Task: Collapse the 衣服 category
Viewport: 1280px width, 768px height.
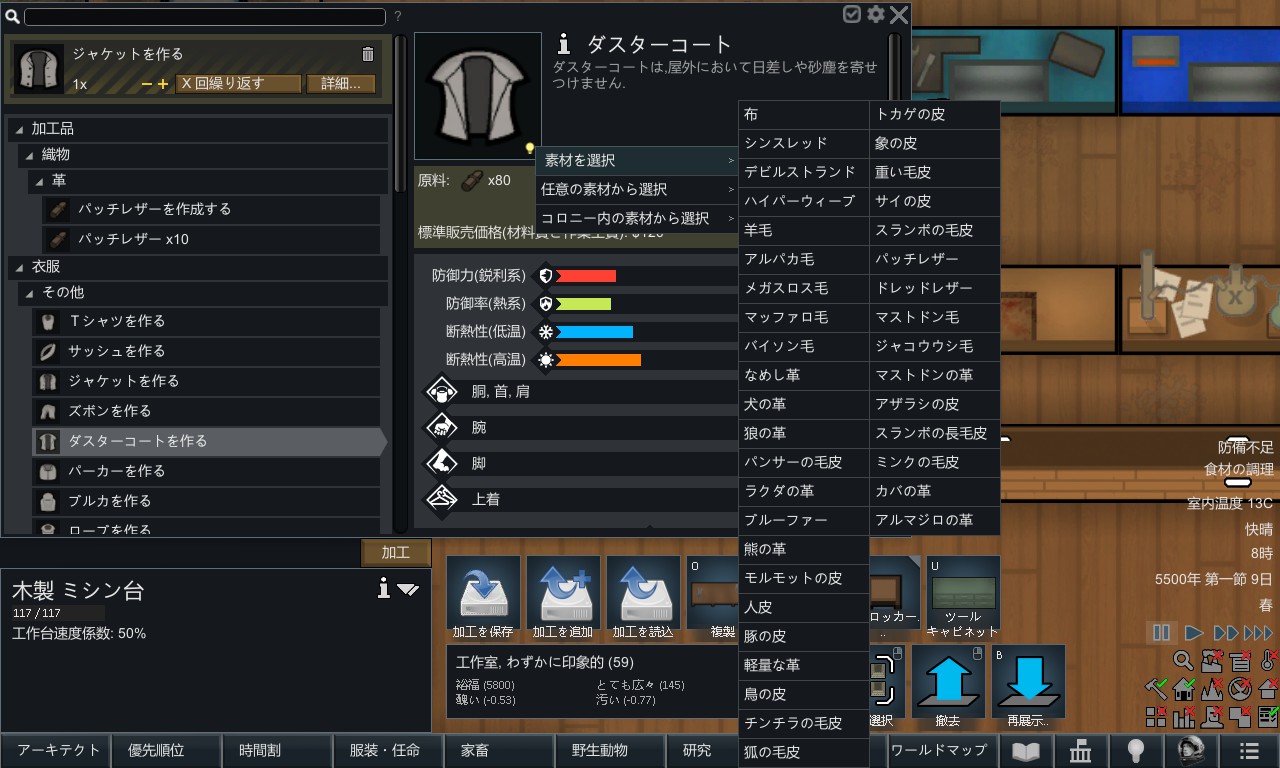Action: pos(19,268)
